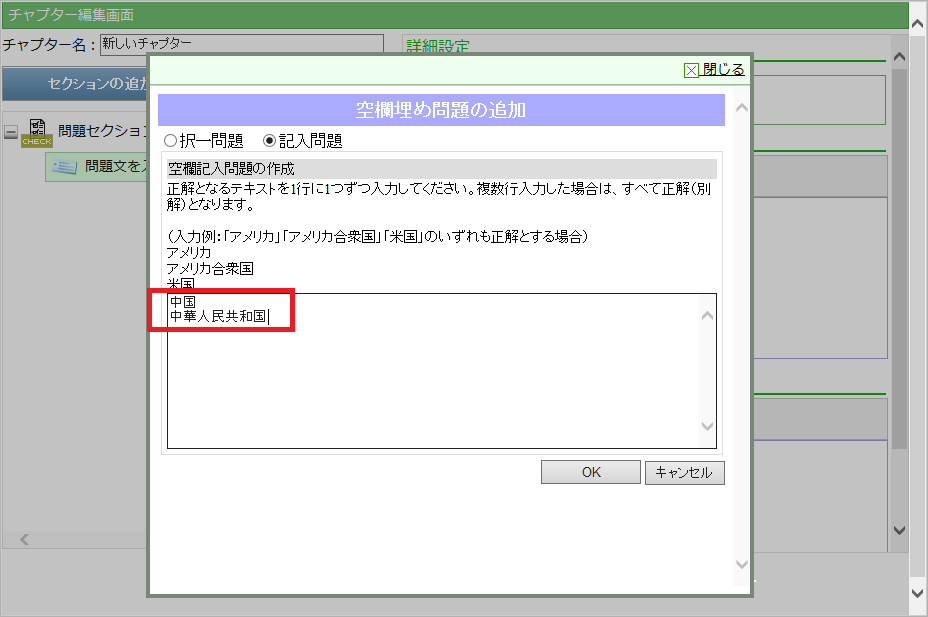Click background panel scroll up arrow

tap(899, 57)
